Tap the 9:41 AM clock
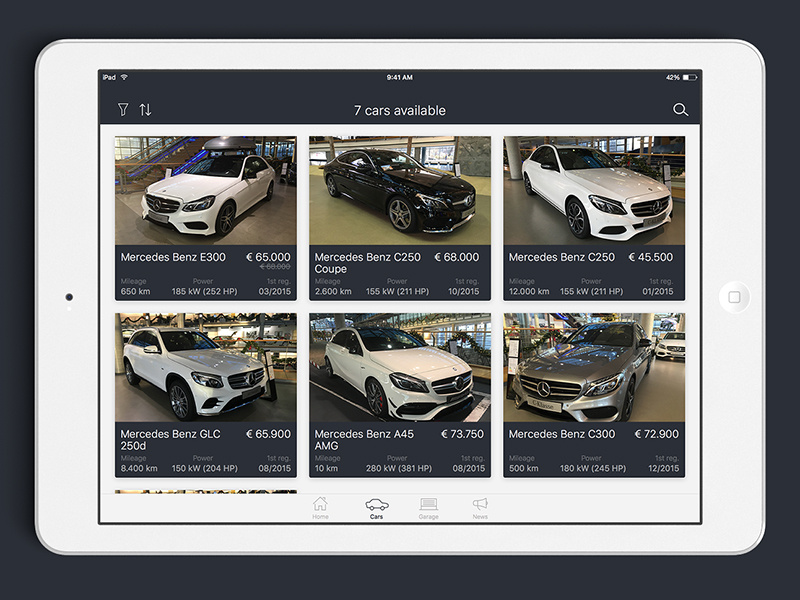800x600 pixels. pos(399,78)
